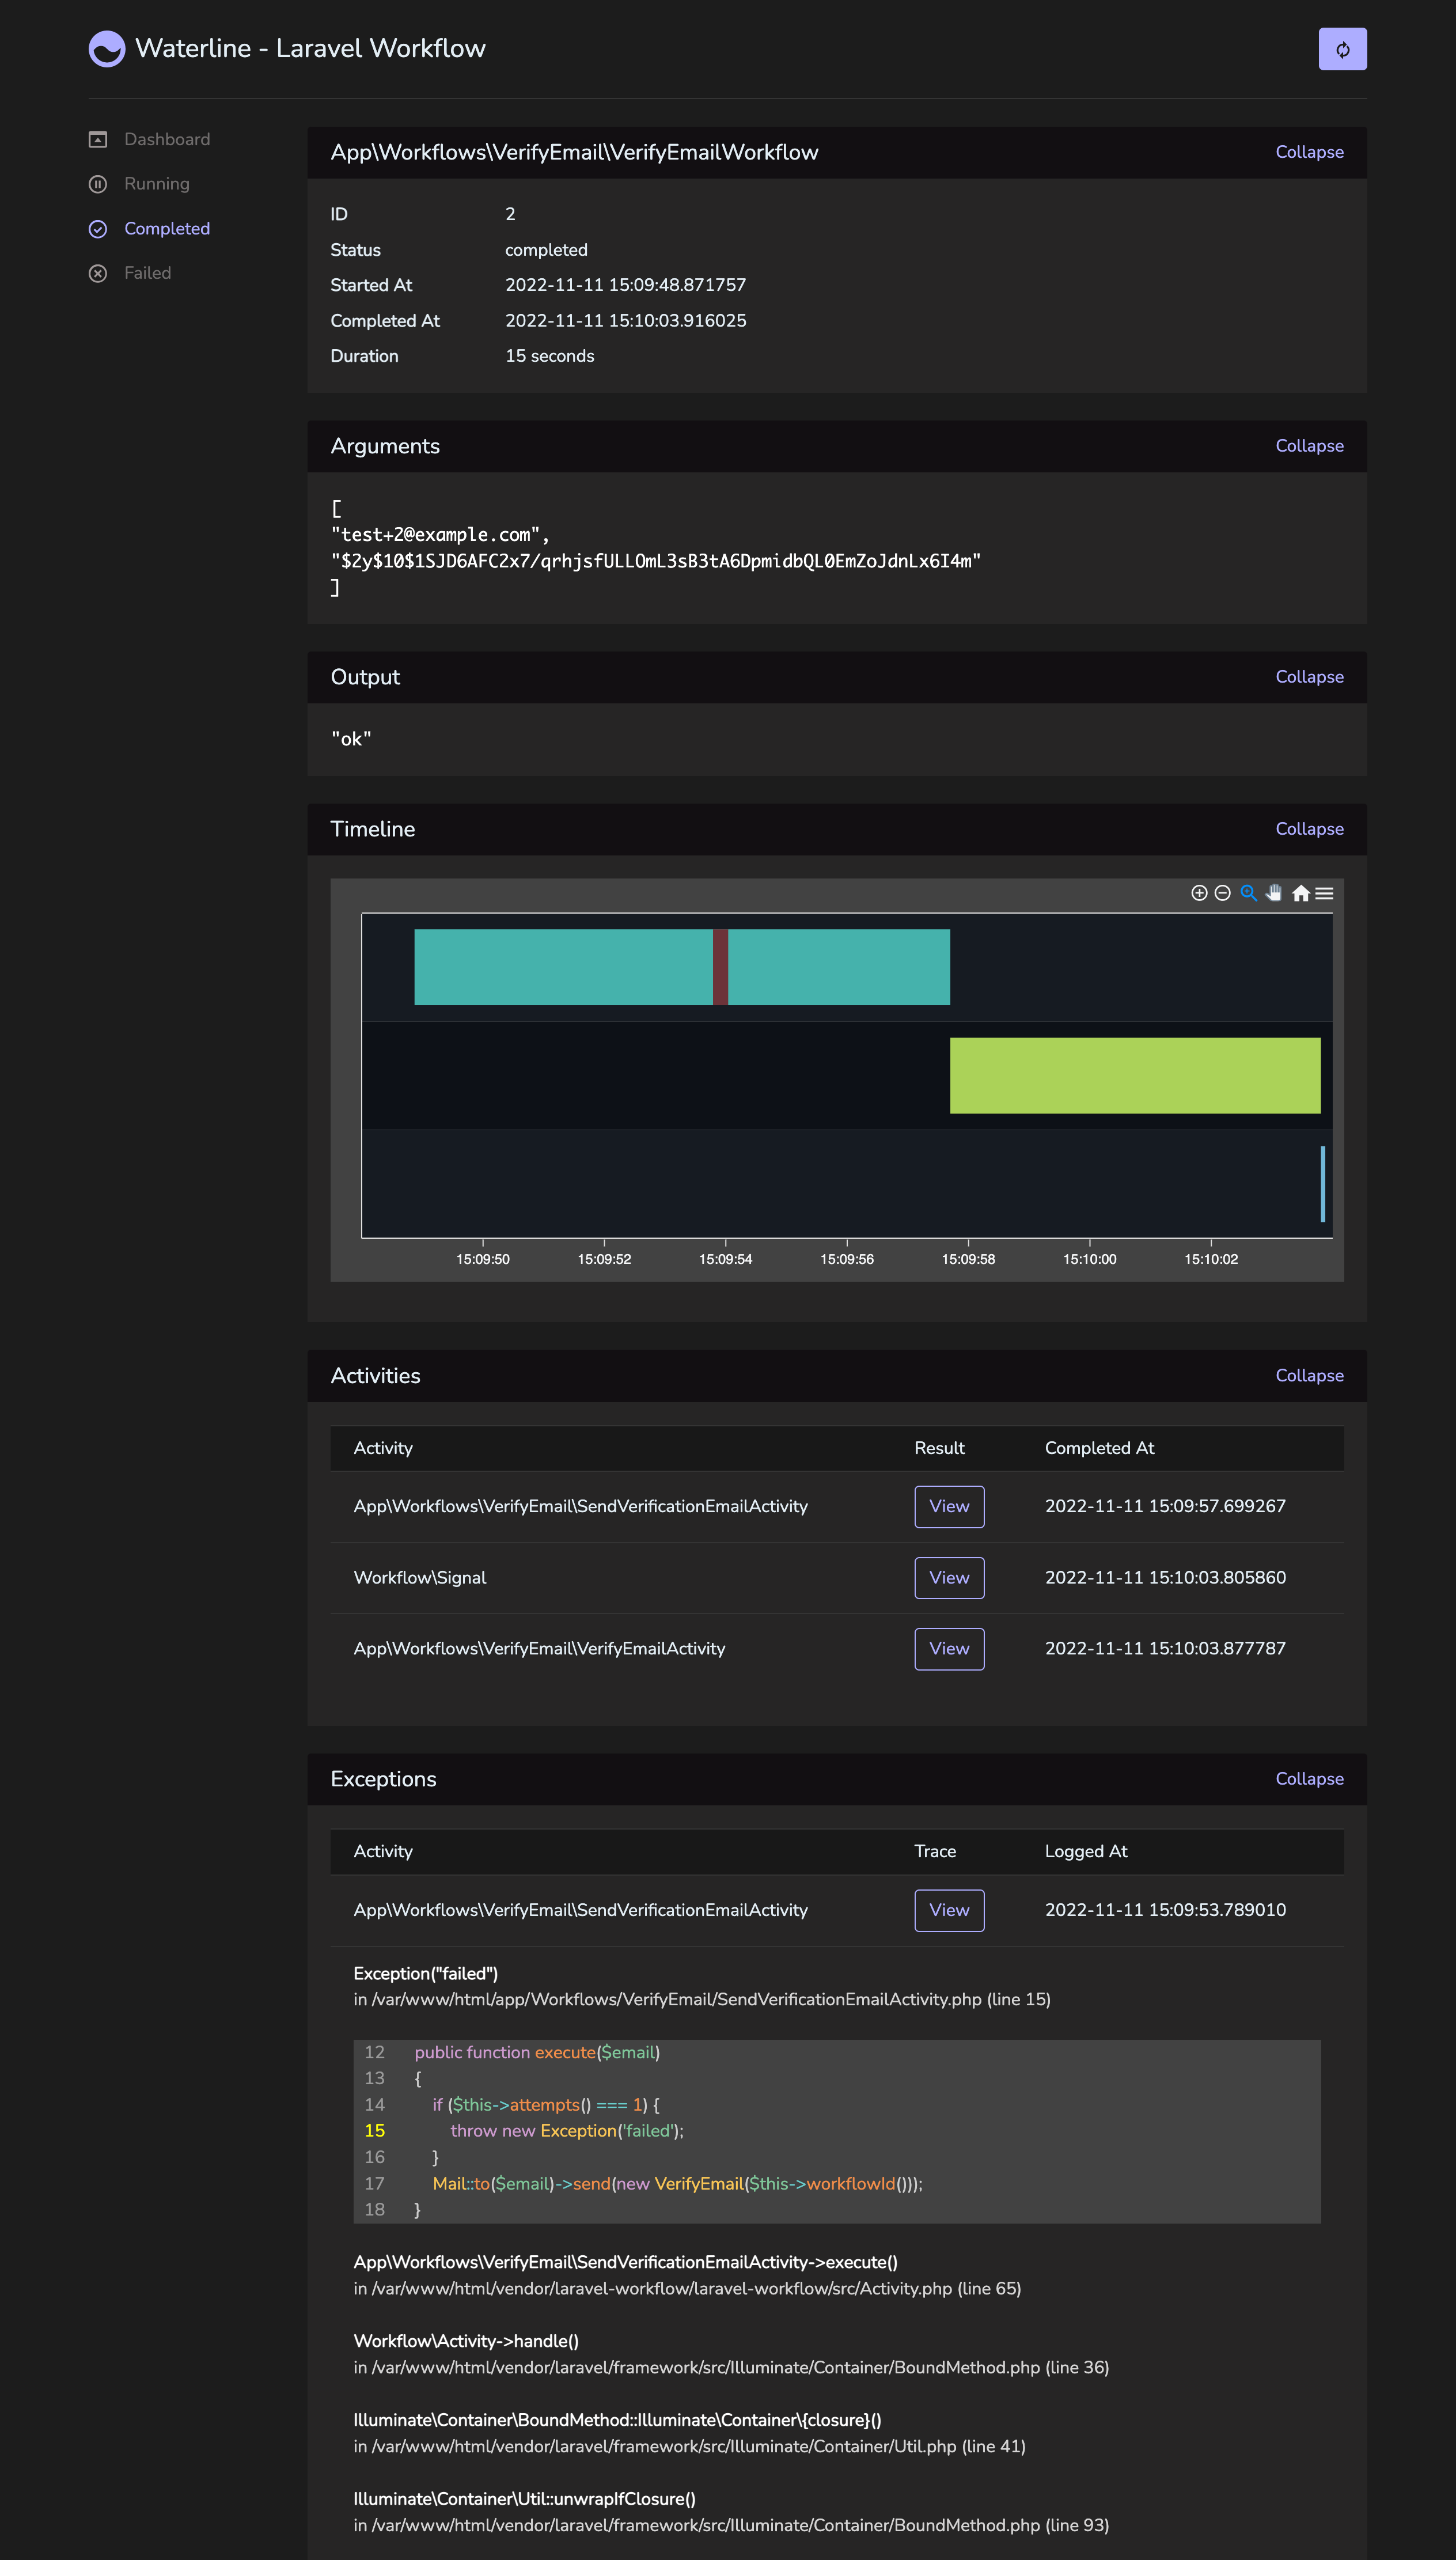
Task: Click the refresh icon in the top right
Action: 1342,48
